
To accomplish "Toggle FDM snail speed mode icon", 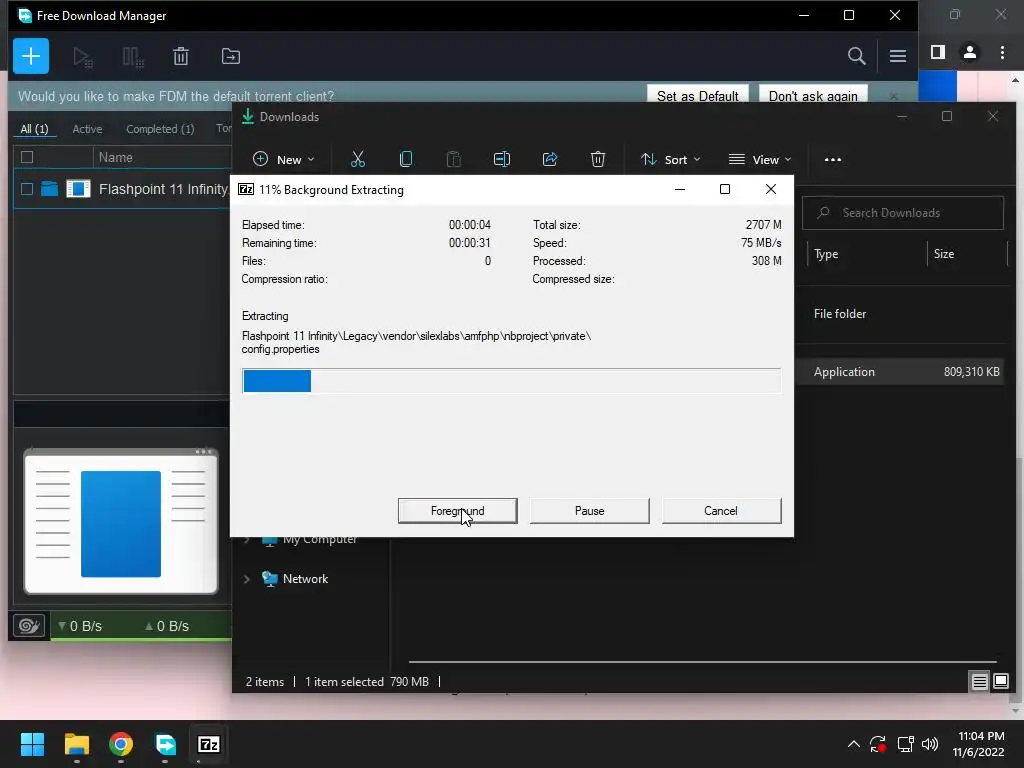I will 29,626.
